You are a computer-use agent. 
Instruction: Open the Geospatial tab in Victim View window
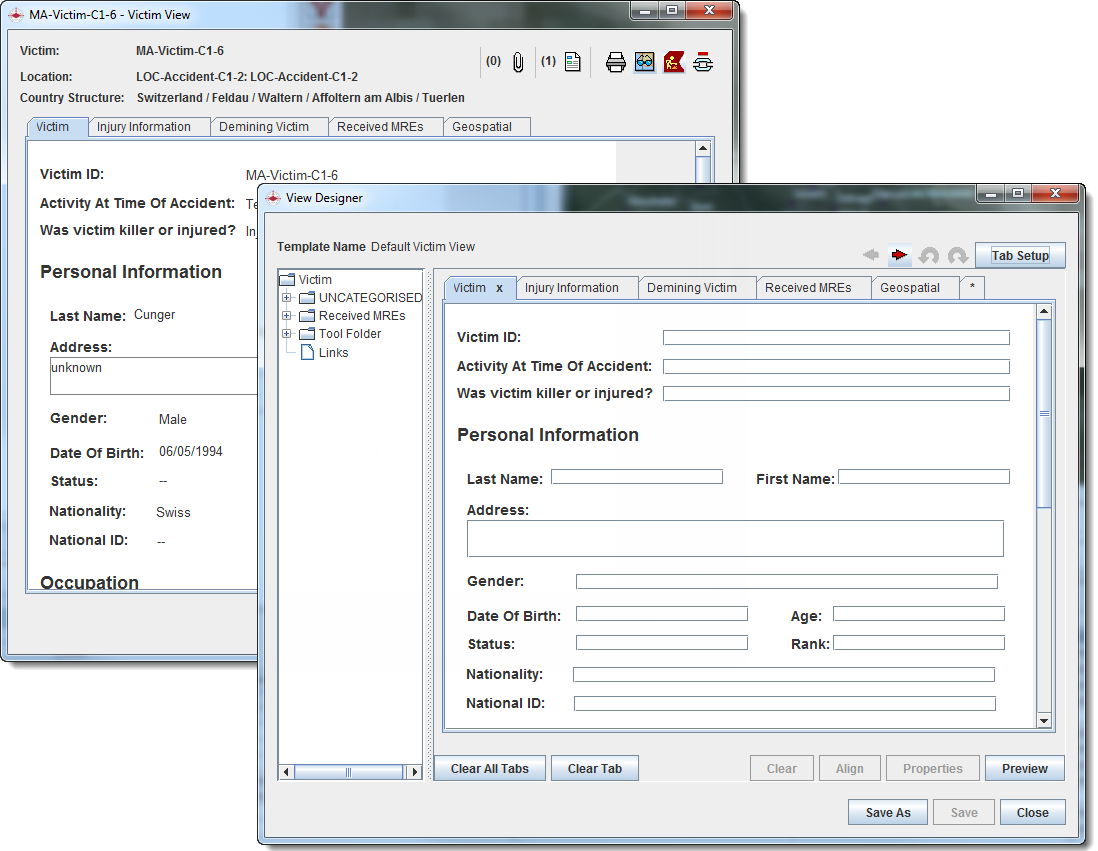click(x=481, y=127)
